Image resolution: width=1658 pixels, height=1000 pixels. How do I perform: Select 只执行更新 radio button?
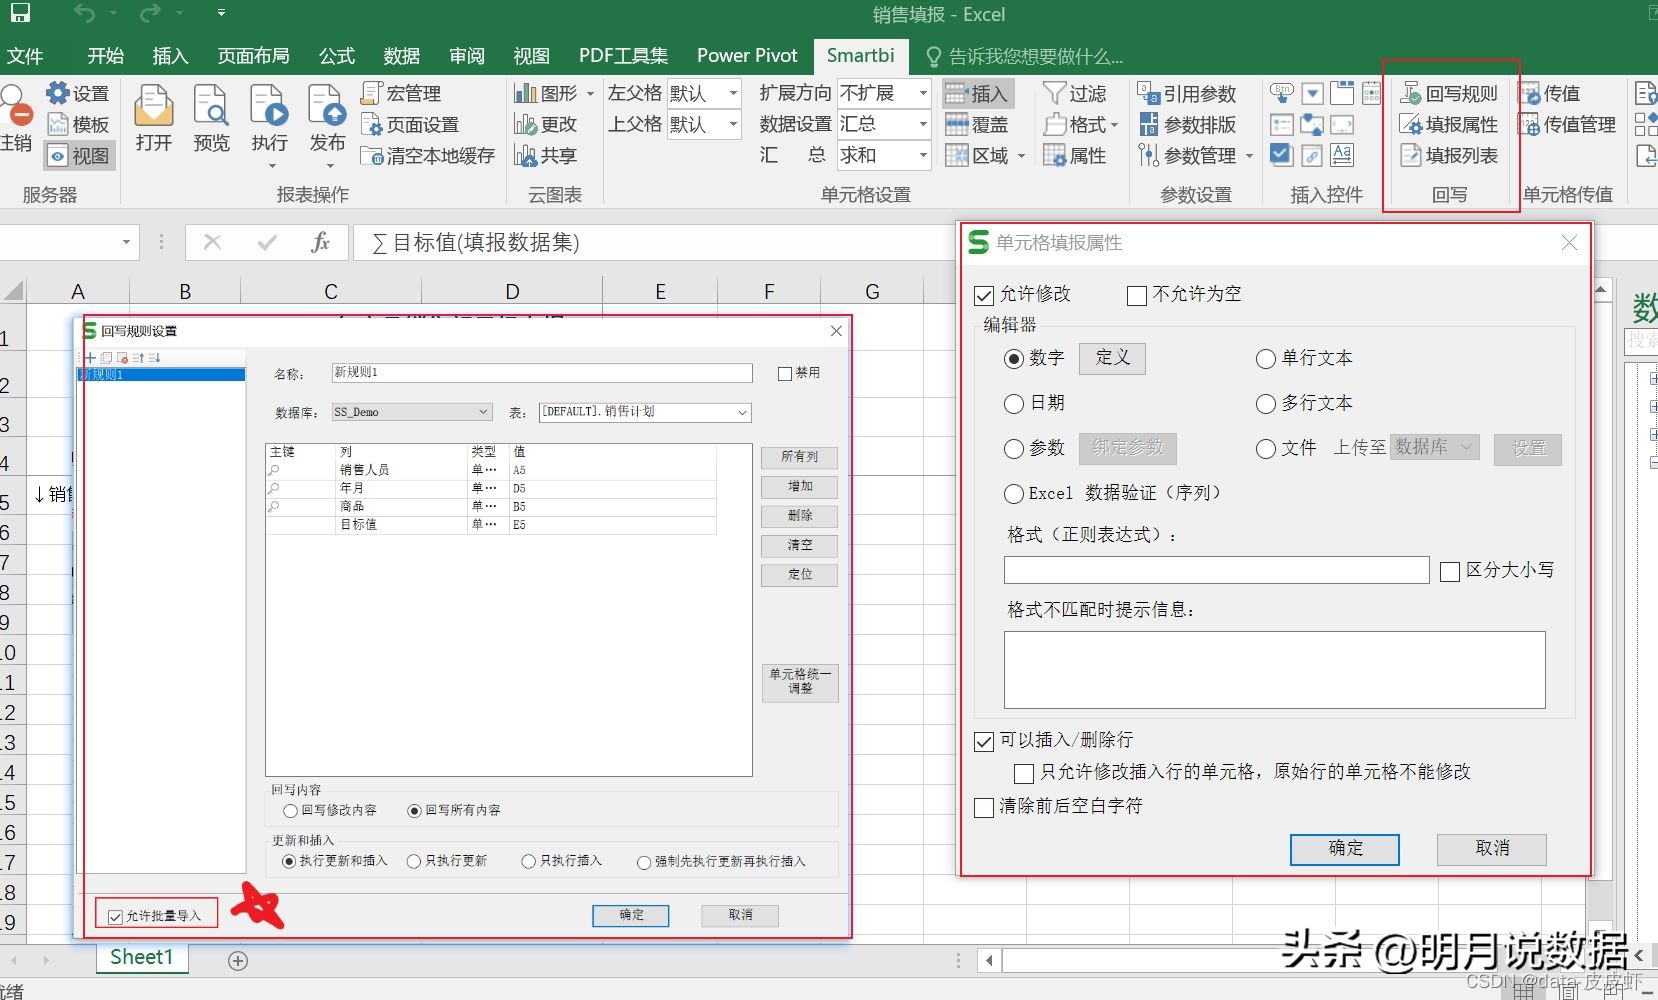point(414,861)
